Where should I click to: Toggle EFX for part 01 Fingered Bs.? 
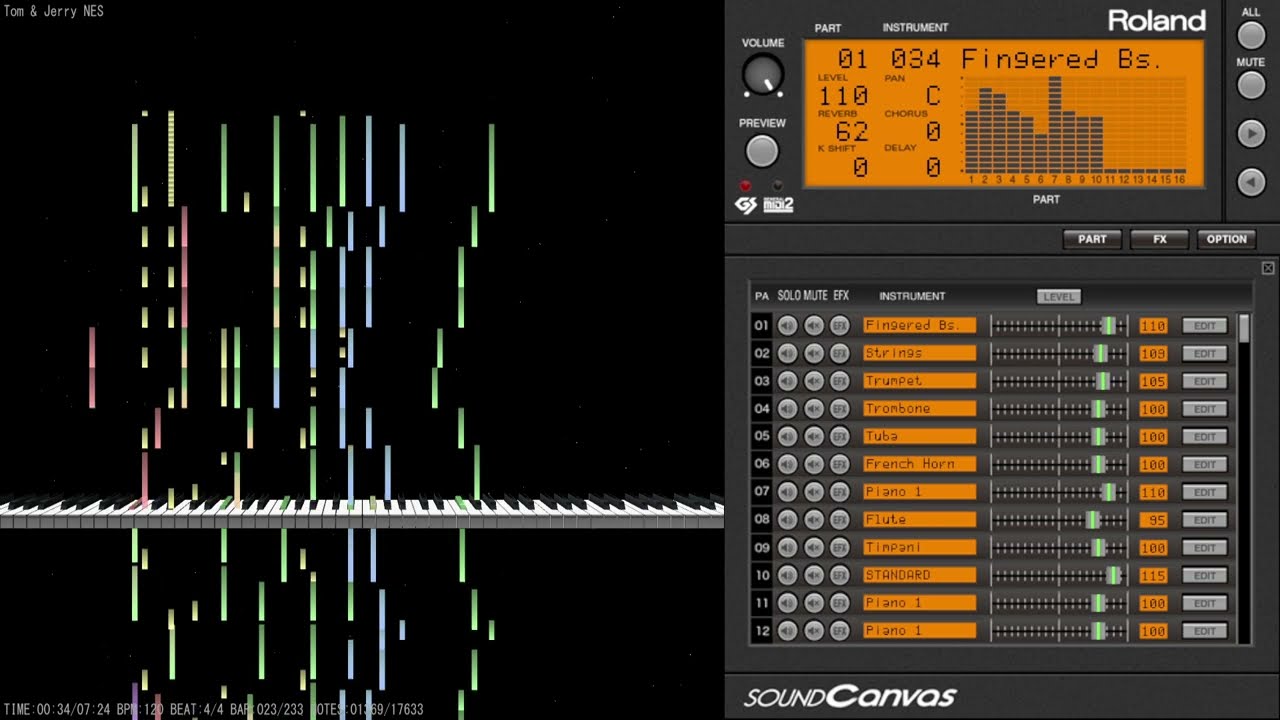coord(840,325)
